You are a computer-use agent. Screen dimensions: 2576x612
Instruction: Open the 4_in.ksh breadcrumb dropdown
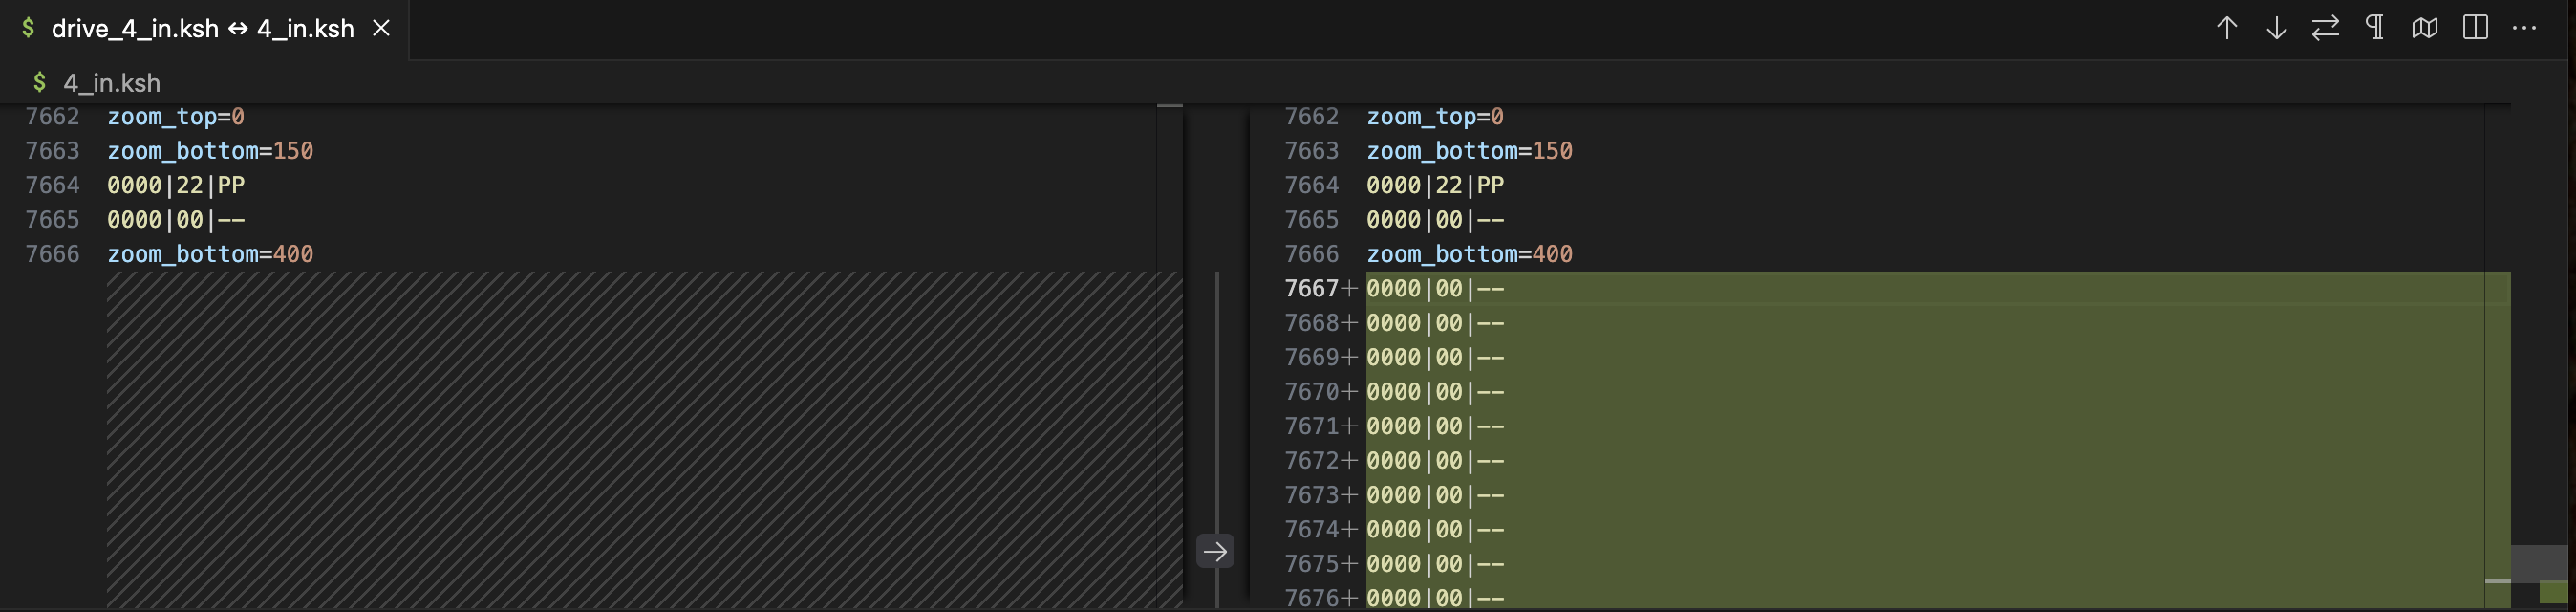(111, 83)
